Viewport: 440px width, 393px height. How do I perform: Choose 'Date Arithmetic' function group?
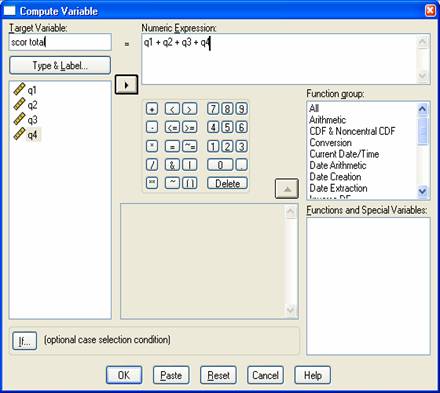338,165
